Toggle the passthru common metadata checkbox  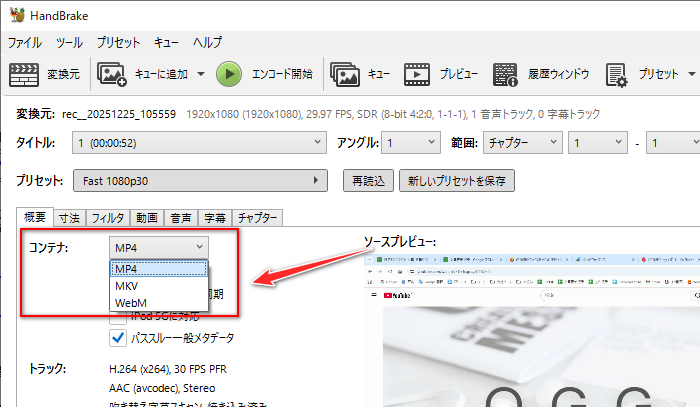(x=118, y=338)
